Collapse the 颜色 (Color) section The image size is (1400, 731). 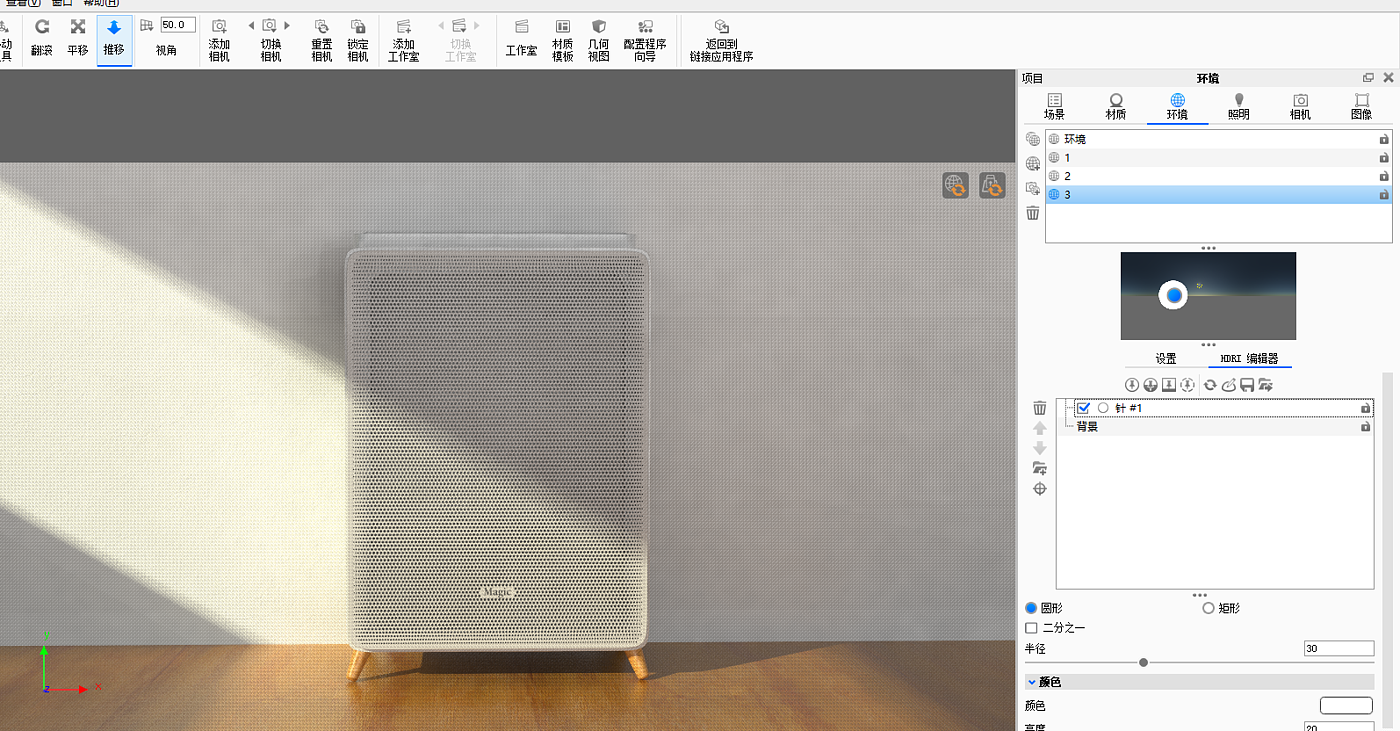click(x=1032, y=682)
